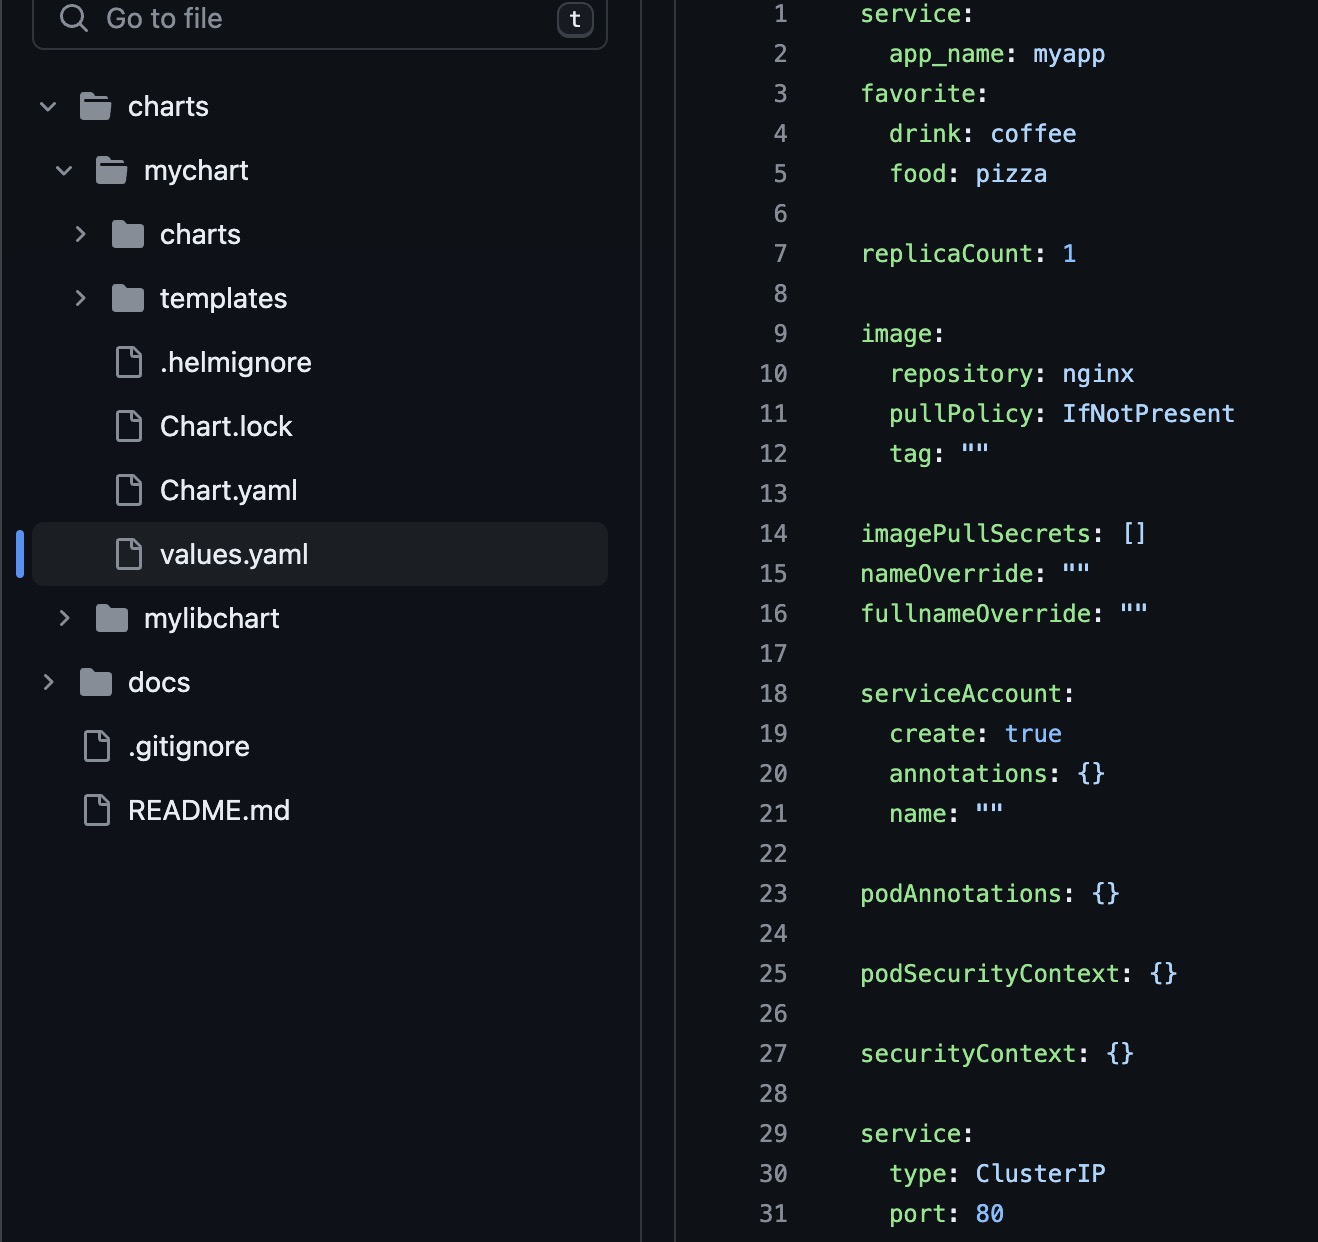Open the .helmignore file
Screen dimensions: 1318x1242
coord(236,362)
